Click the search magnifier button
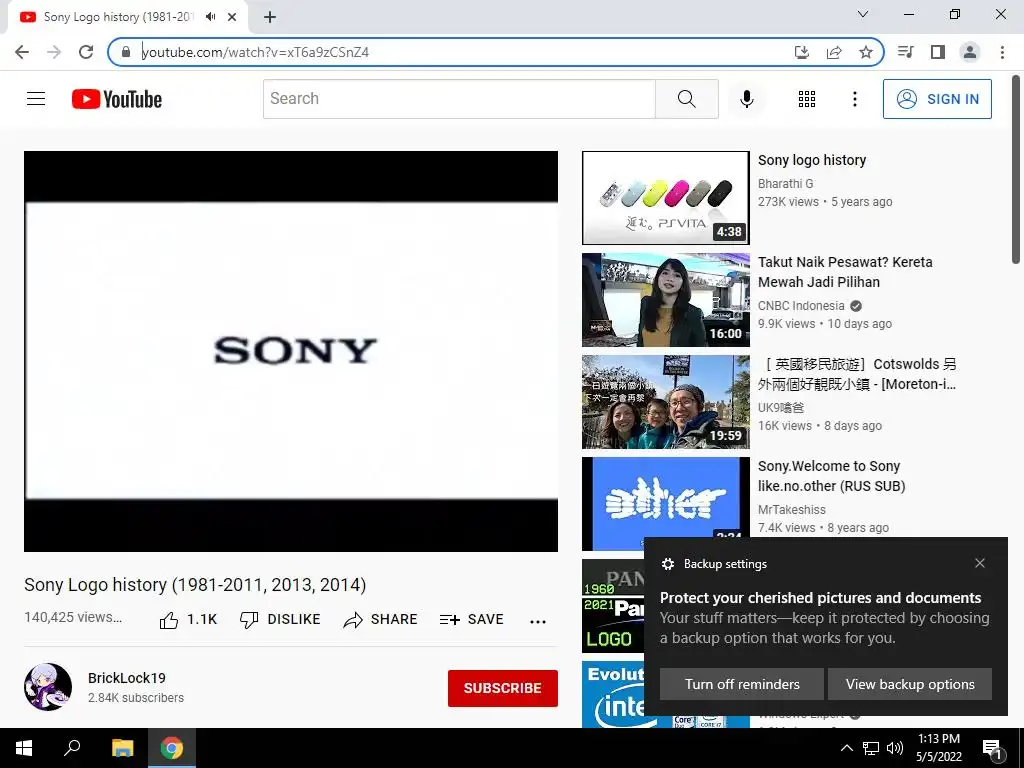1024x768 pixels. 686,99
